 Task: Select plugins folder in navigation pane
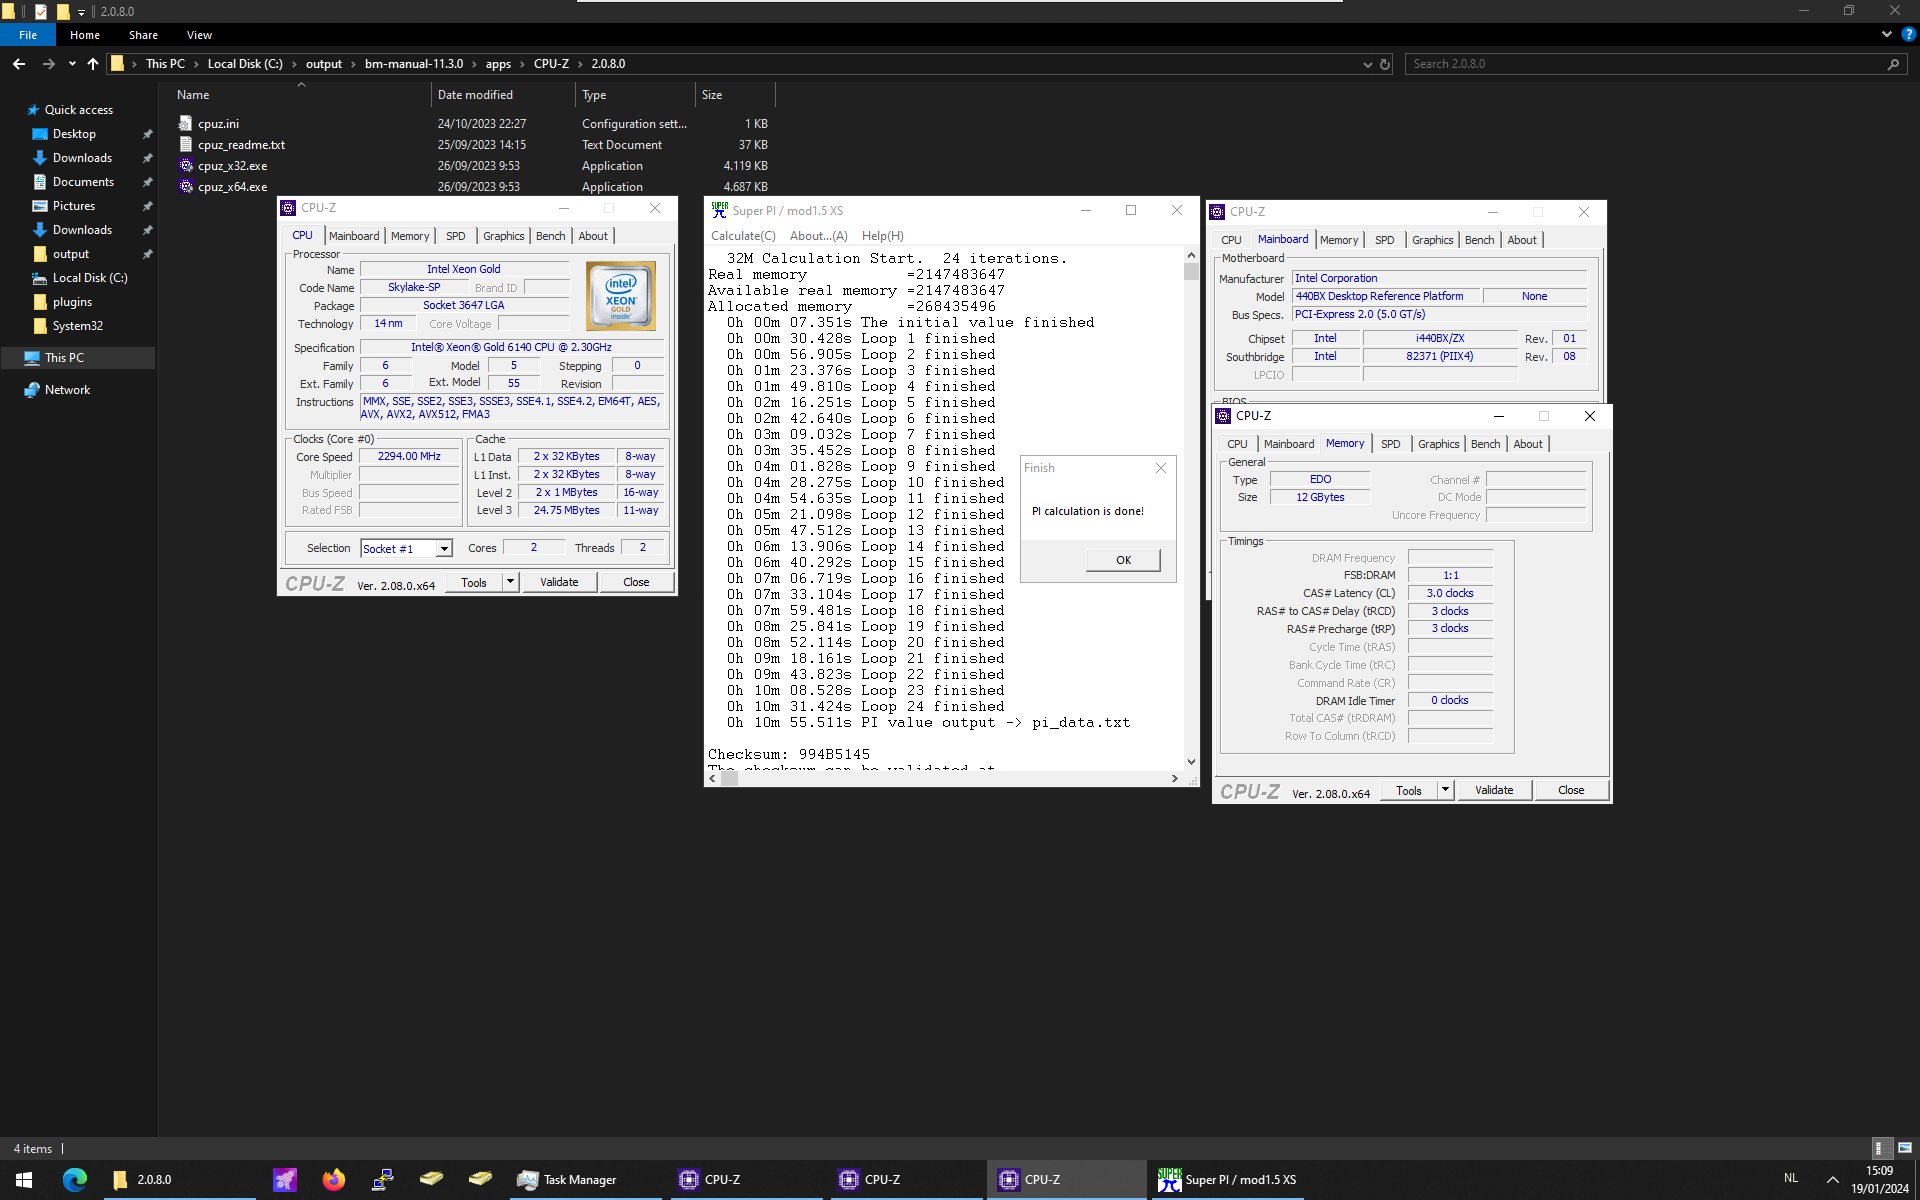(x=72, y=302)
